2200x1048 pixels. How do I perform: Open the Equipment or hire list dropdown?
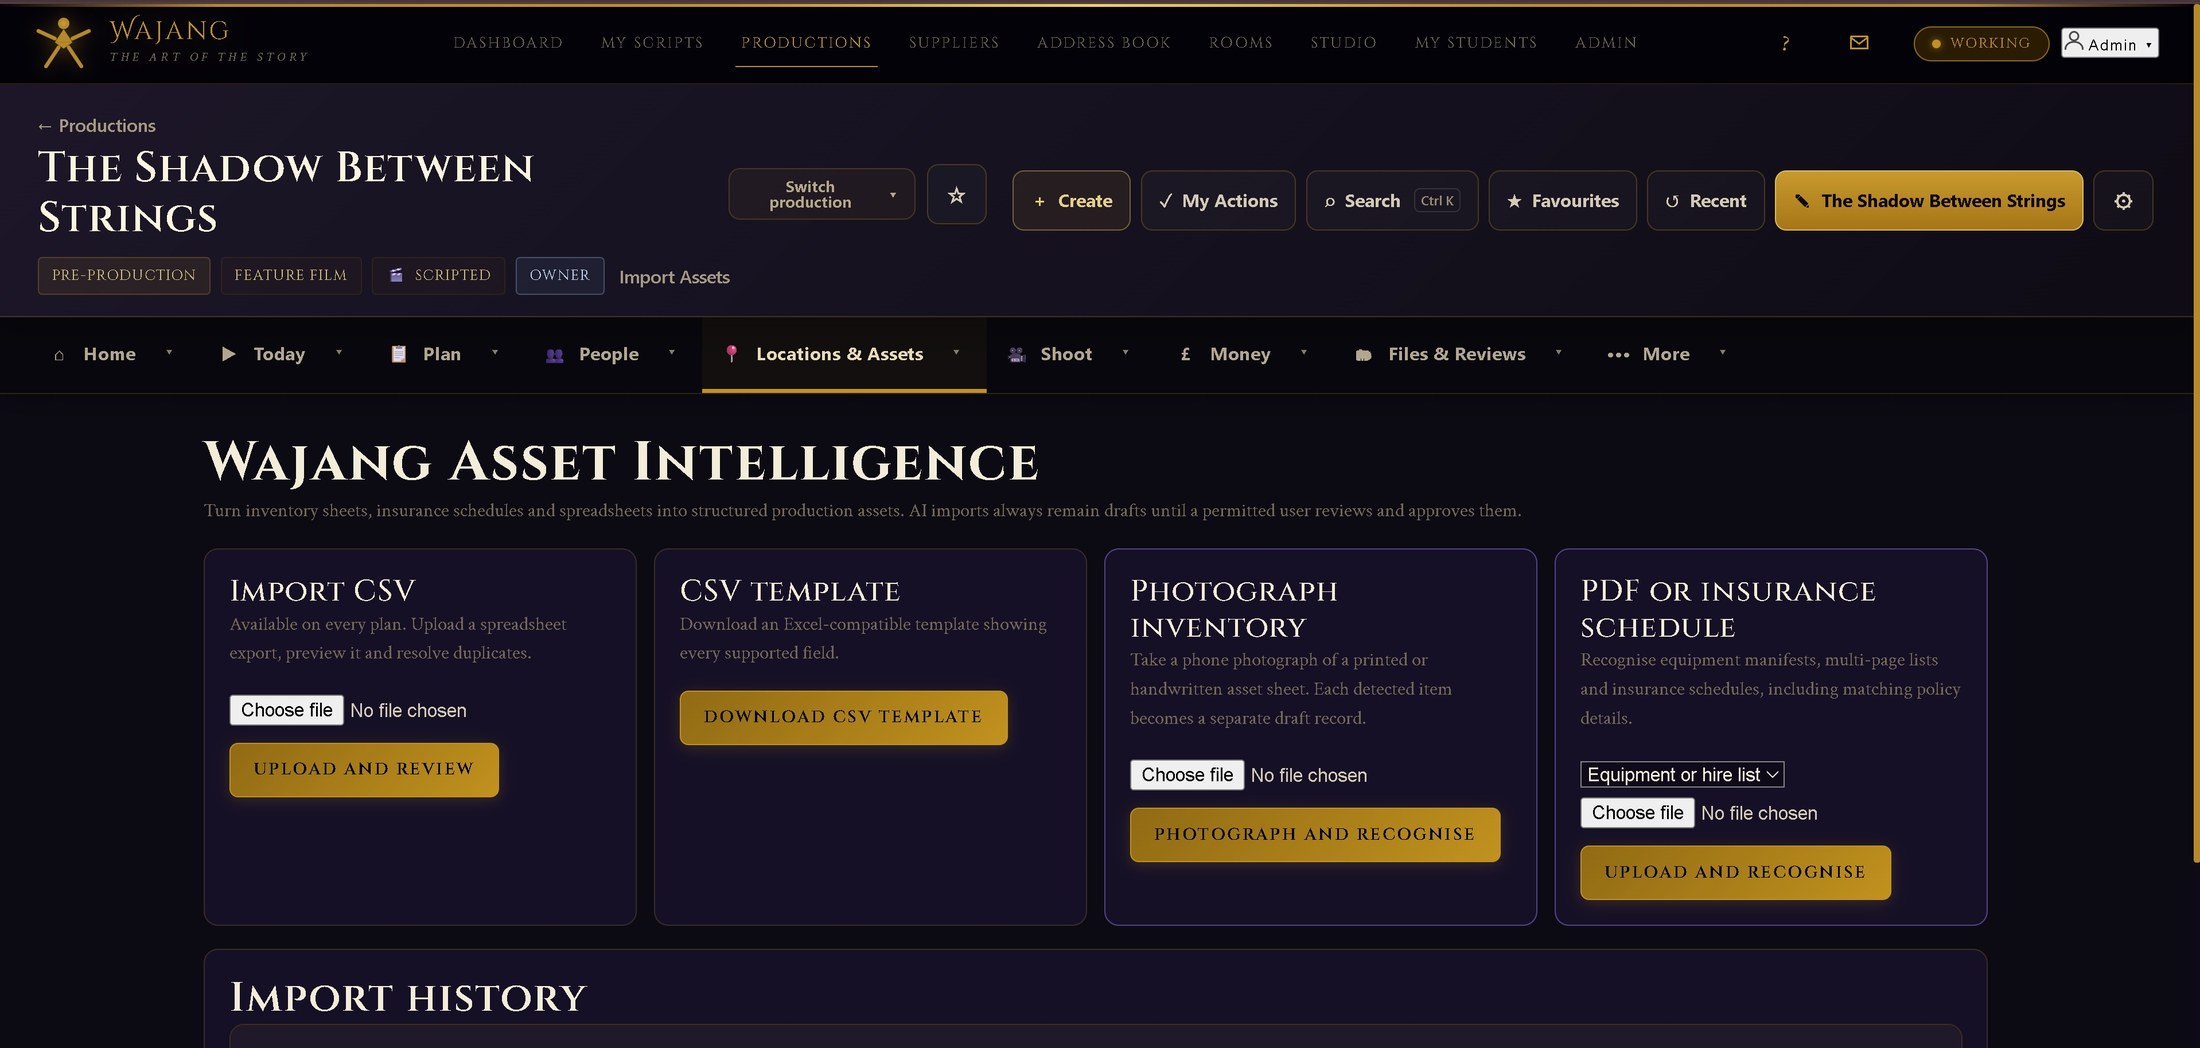click(1682, 775)
